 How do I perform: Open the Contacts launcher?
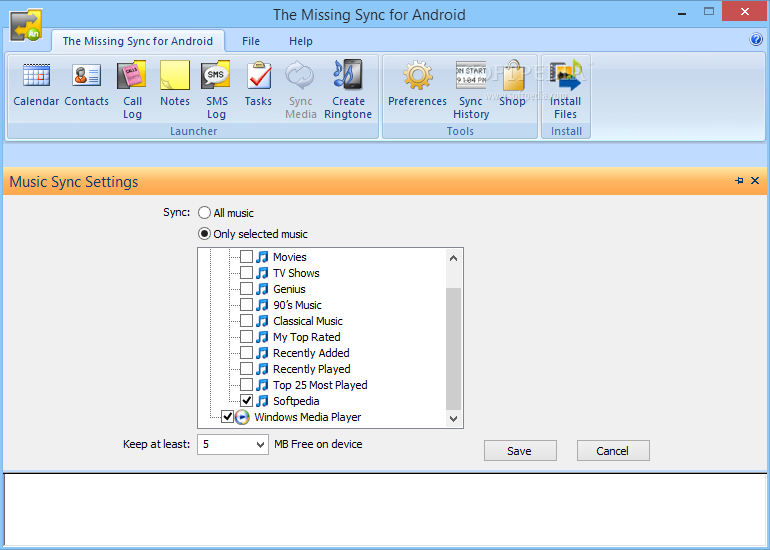point(86,85)
